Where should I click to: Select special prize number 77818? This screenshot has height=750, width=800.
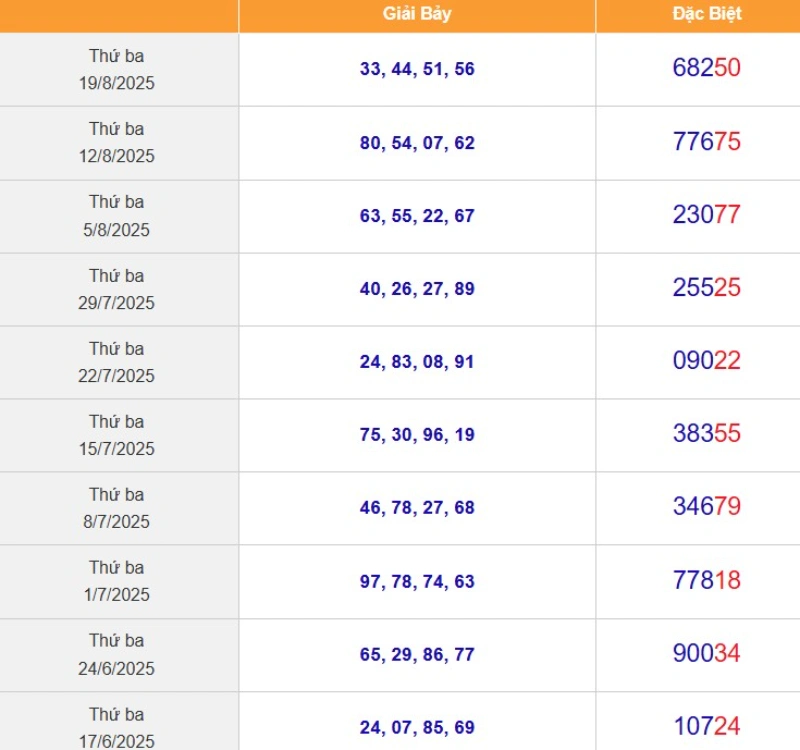click(x=706, y=580)
